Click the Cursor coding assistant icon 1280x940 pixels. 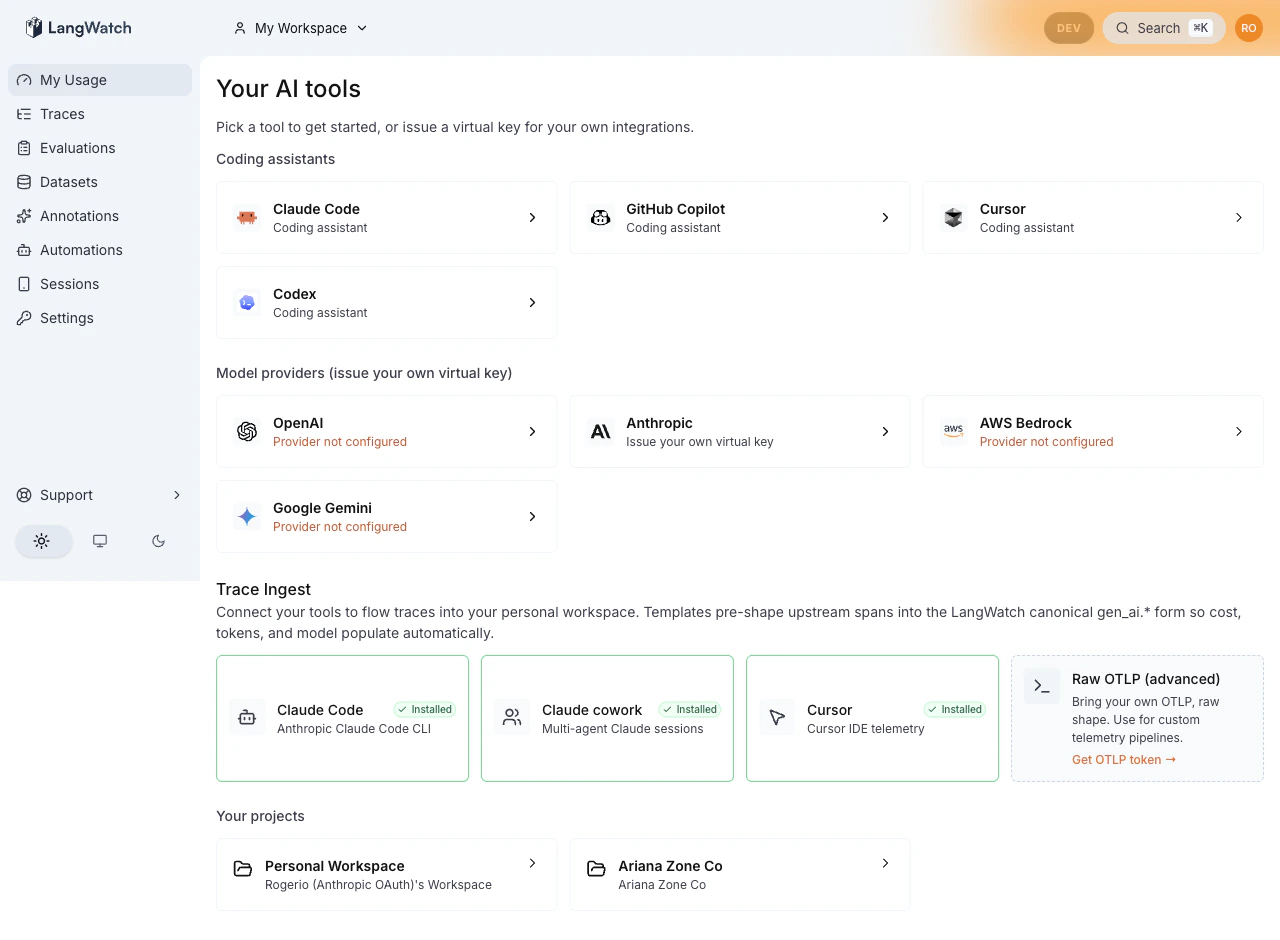(x=953, y=217)
